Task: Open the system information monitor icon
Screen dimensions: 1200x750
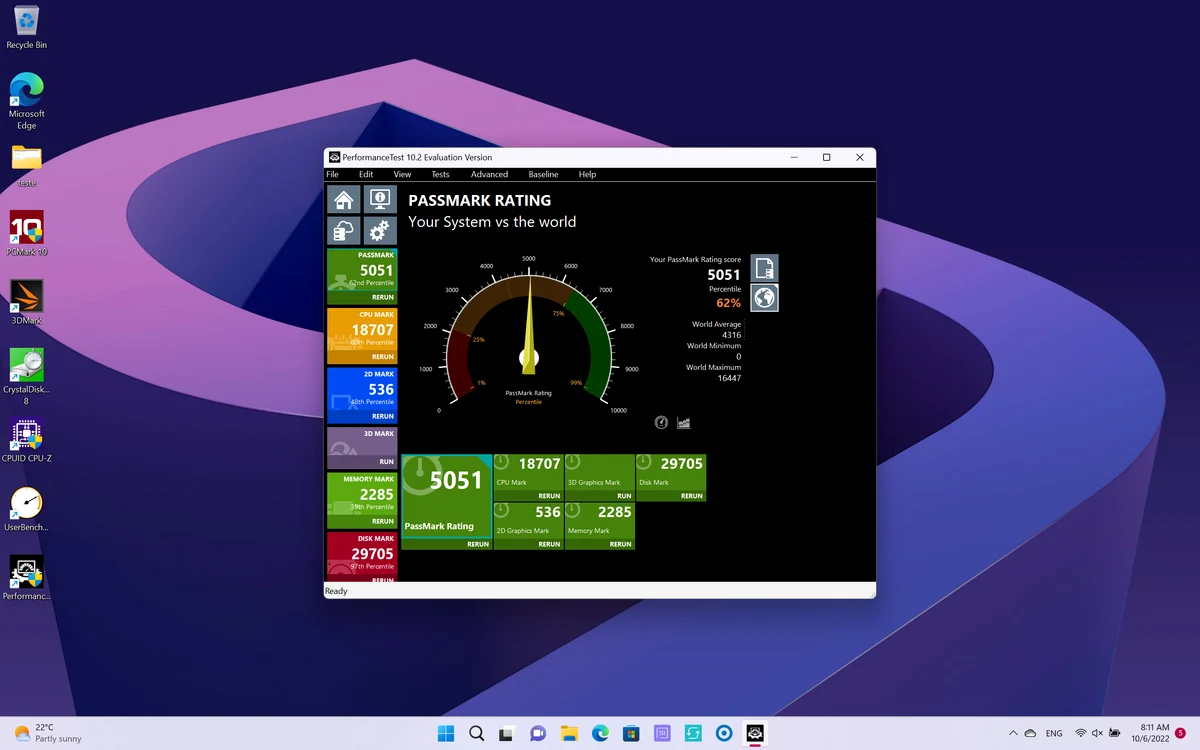Action: pos(379,199)
